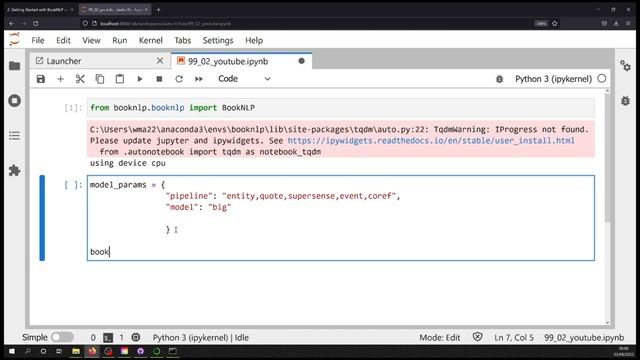640x360 pixels.
Task: Click the kernel status circle indicator
Action: tap(602, 79)
